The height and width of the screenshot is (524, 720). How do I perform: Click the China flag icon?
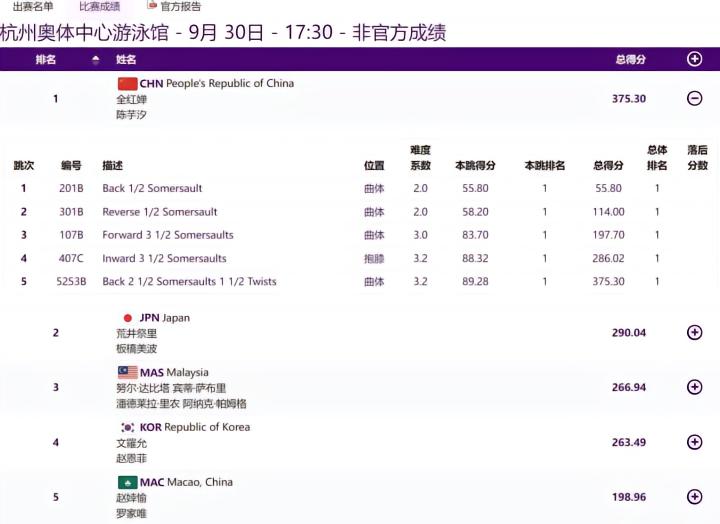(x=127, y=83)
